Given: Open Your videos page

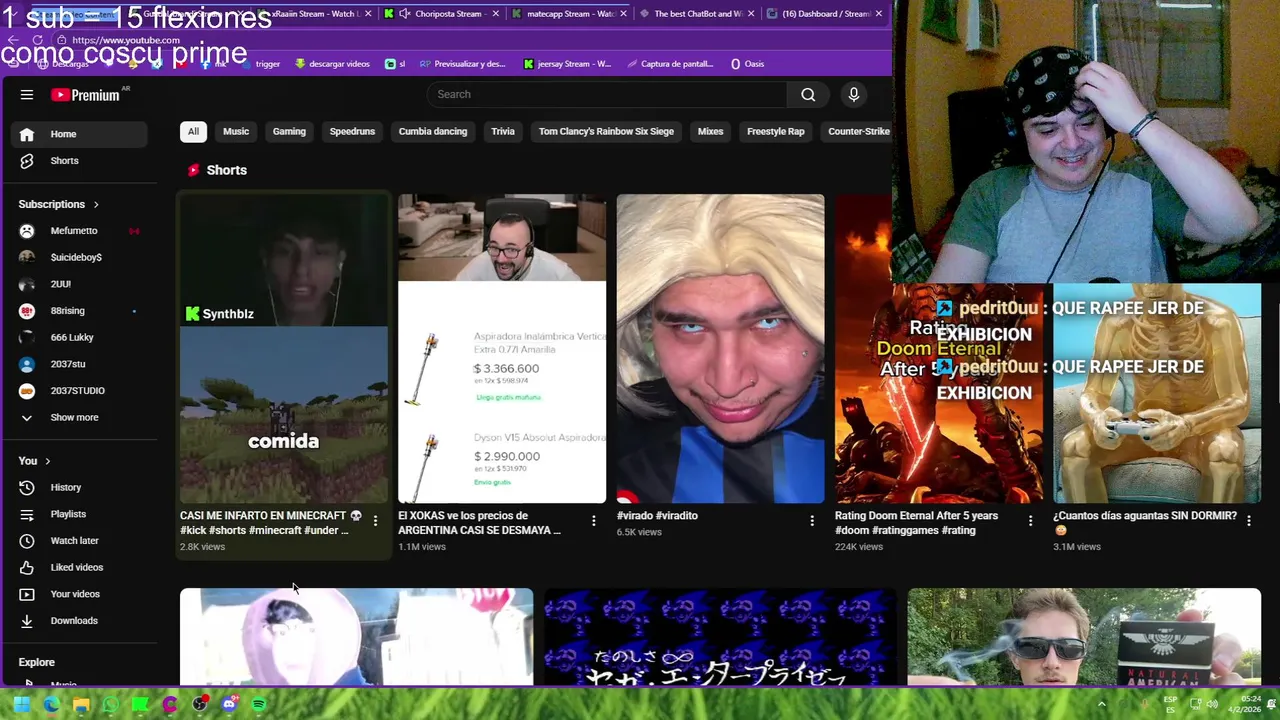Looking at the screenshot, I should 78,594.
